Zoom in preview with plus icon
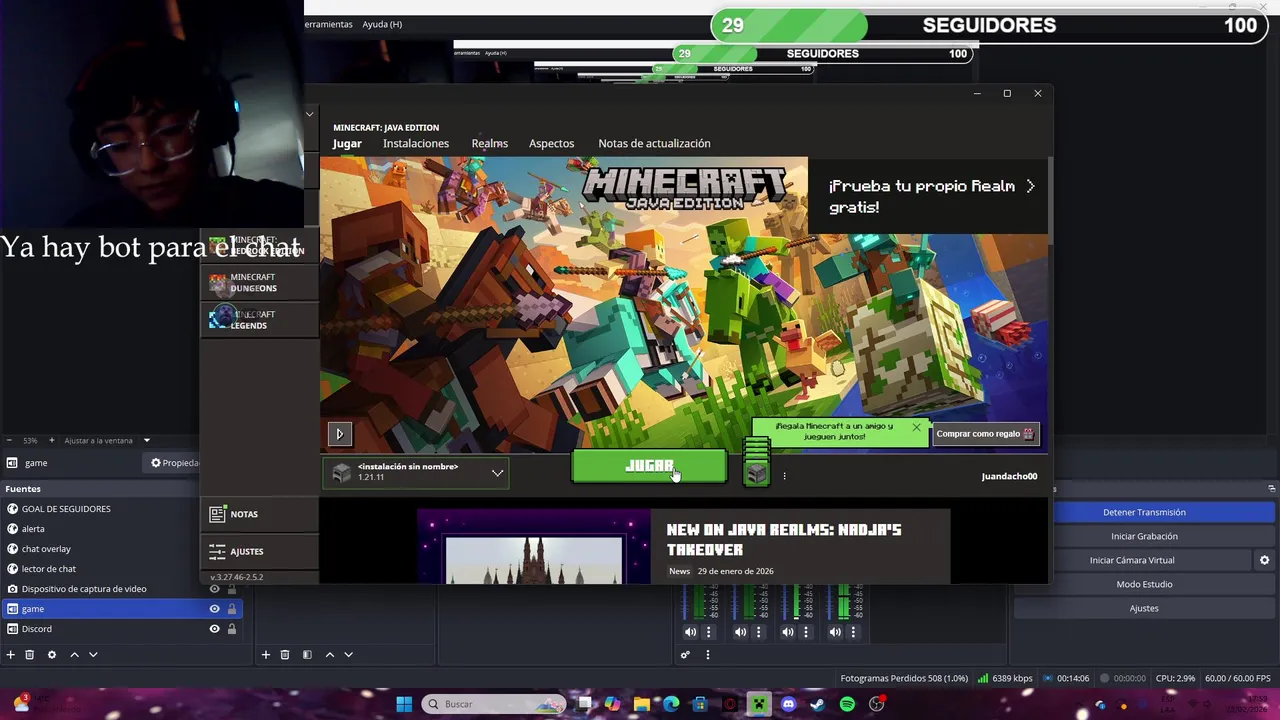The width and height of the screenshot is (1280, 720). point(52,440)
